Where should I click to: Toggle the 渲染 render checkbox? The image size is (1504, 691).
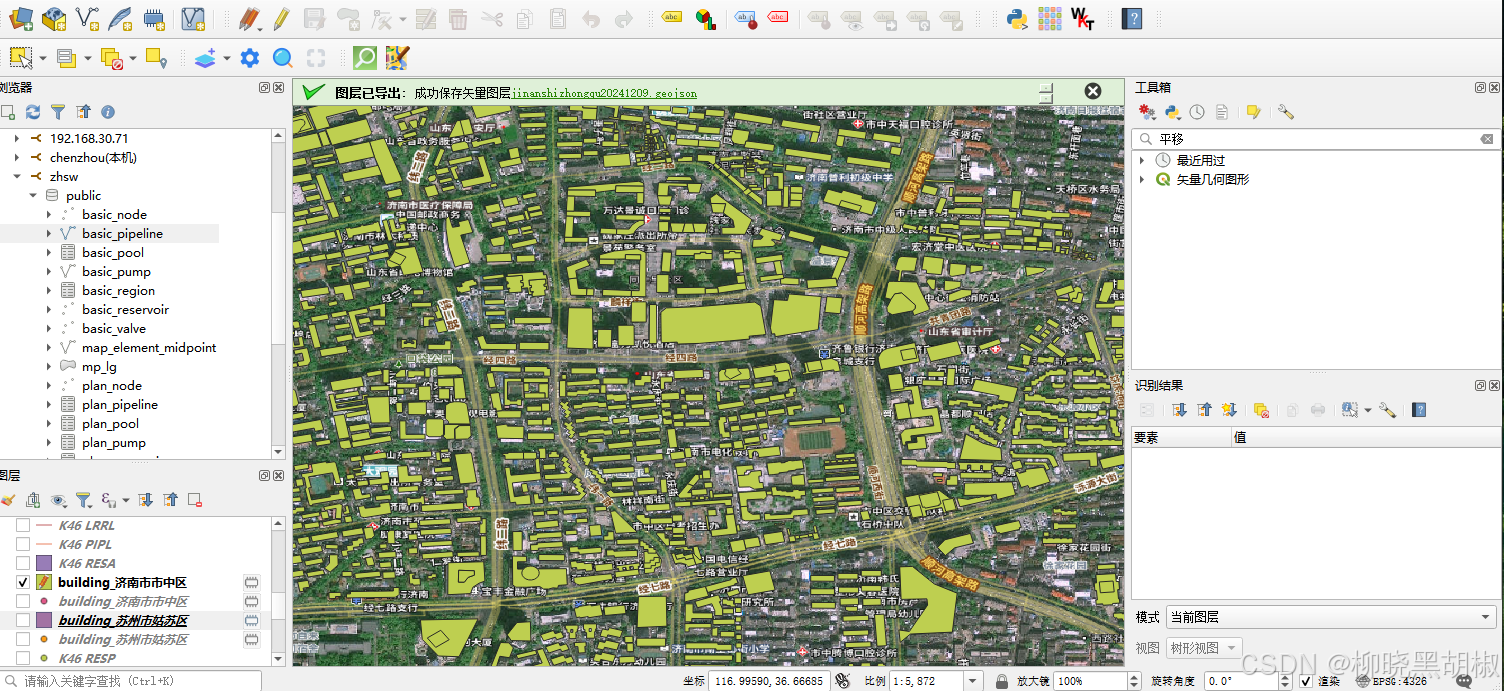1306,681
